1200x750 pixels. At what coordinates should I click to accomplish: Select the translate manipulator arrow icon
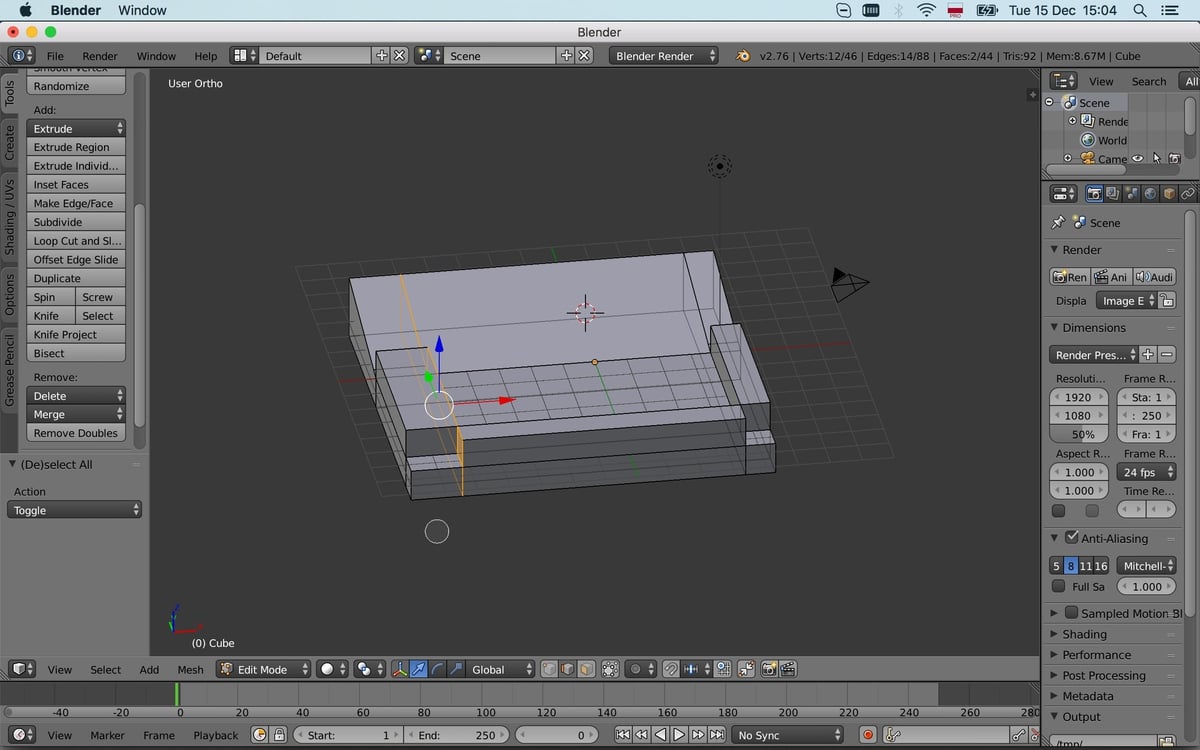click(x=418, y=668)
